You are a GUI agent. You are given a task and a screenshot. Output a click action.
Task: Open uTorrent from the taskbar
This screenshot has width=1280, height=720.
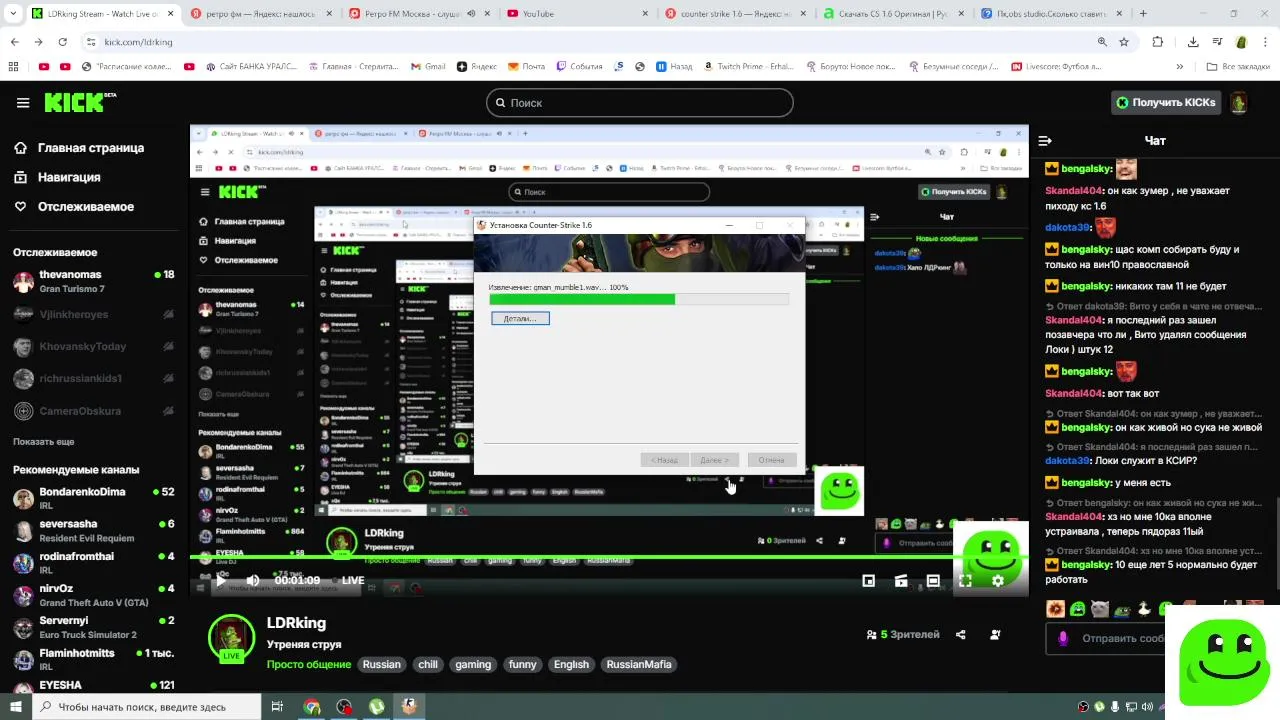point(376,707)
